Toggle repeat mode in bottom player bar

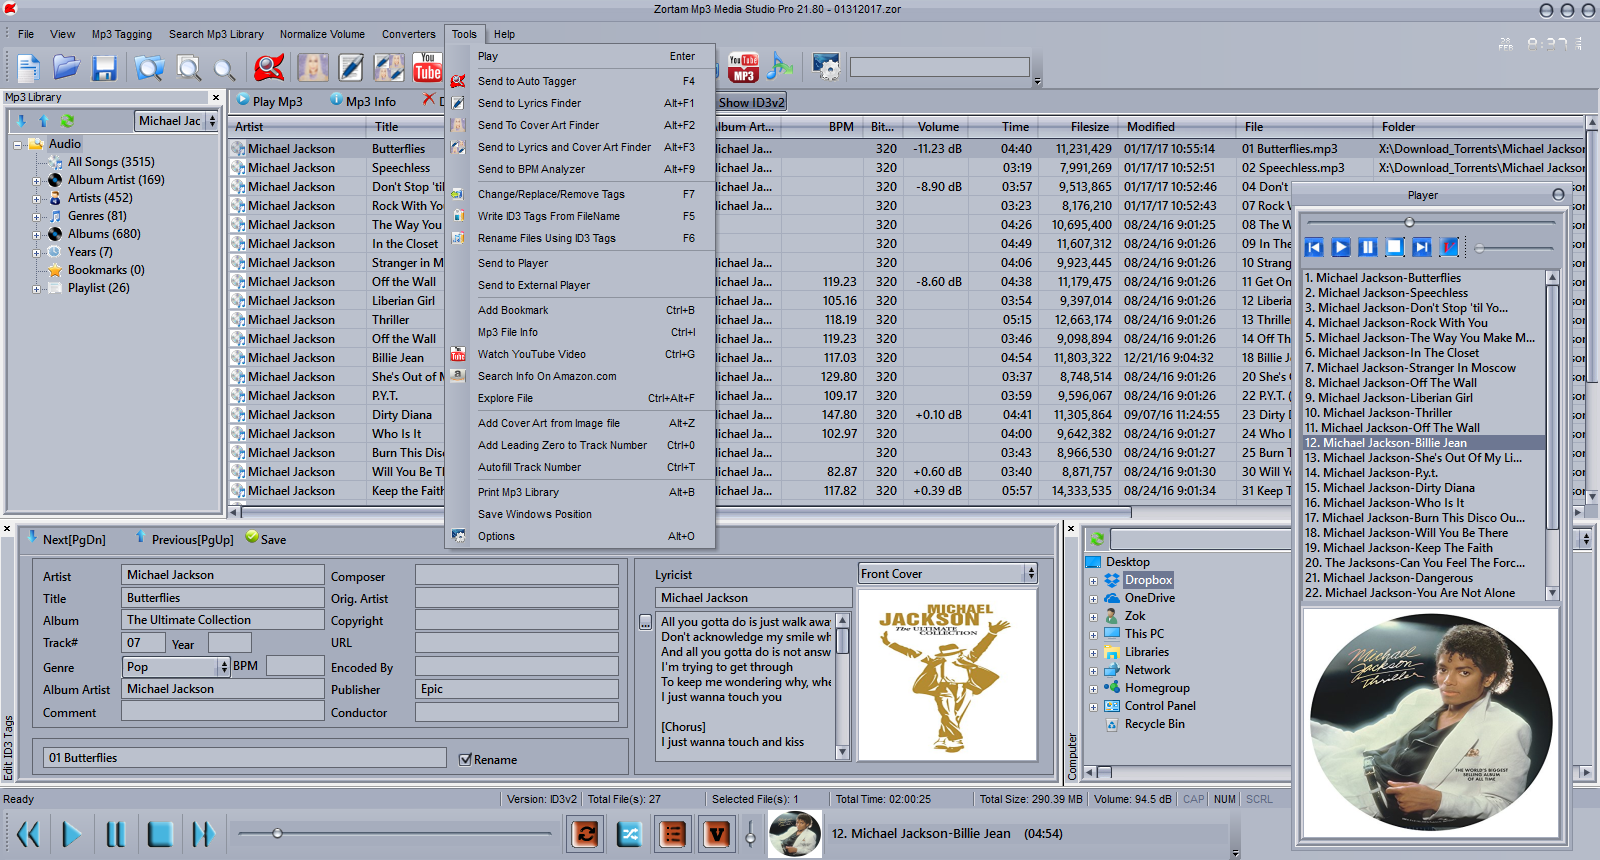pos(586,833)
